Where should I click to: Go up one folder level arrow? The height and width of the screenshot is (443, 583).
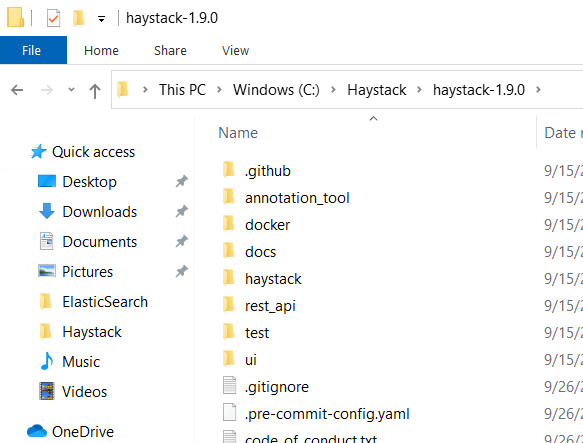(95, 90)
